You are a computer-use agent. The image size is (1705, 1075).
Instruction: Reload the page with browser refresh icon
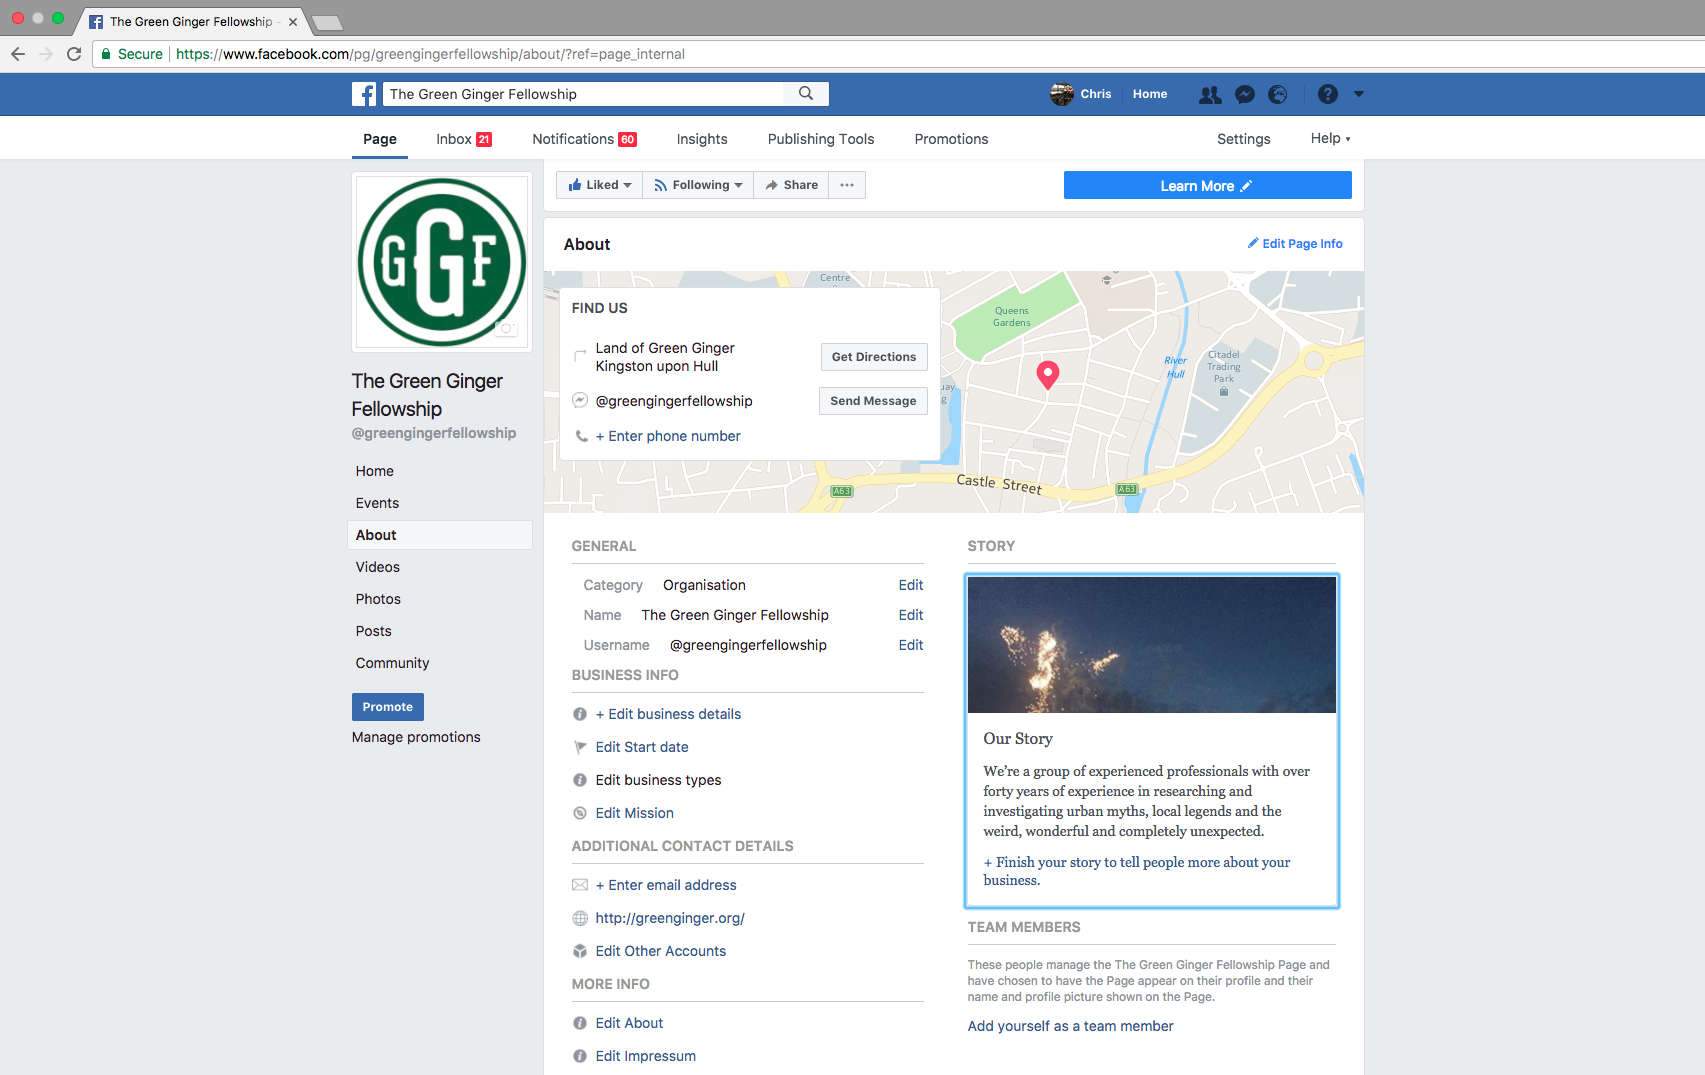point(74,54)
